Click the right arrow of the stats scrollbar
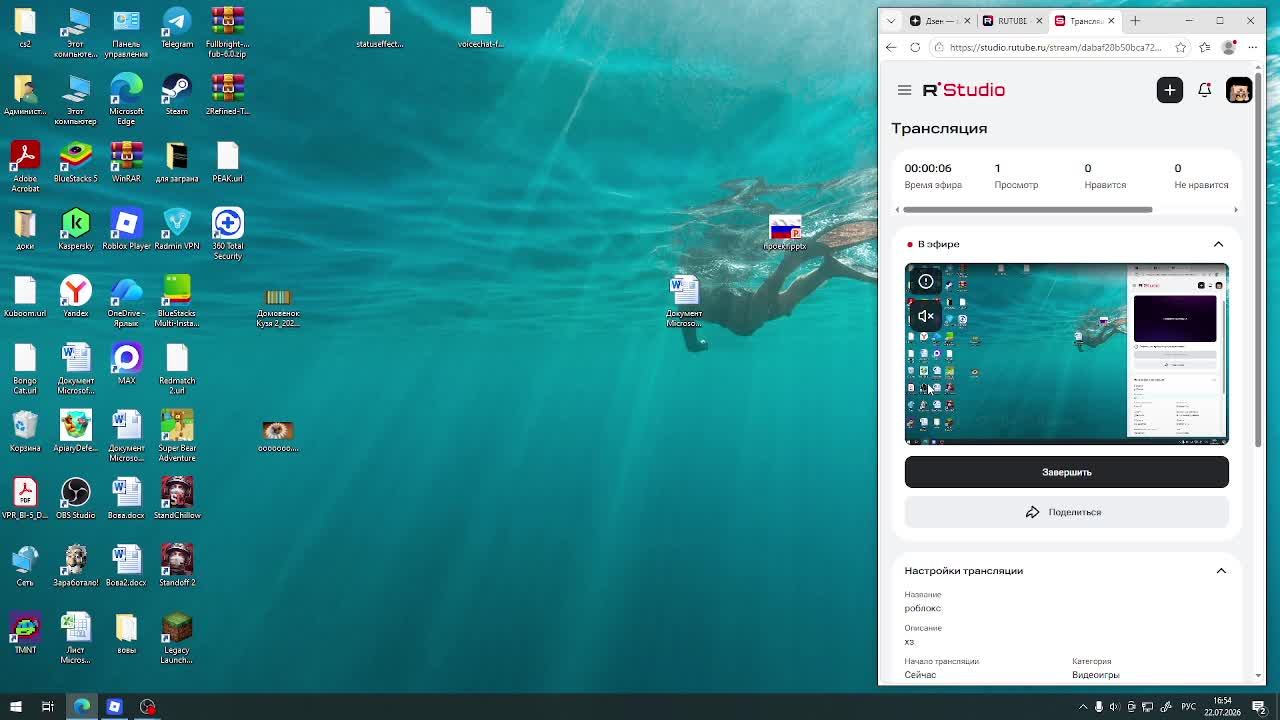 tap(1235, 210)
